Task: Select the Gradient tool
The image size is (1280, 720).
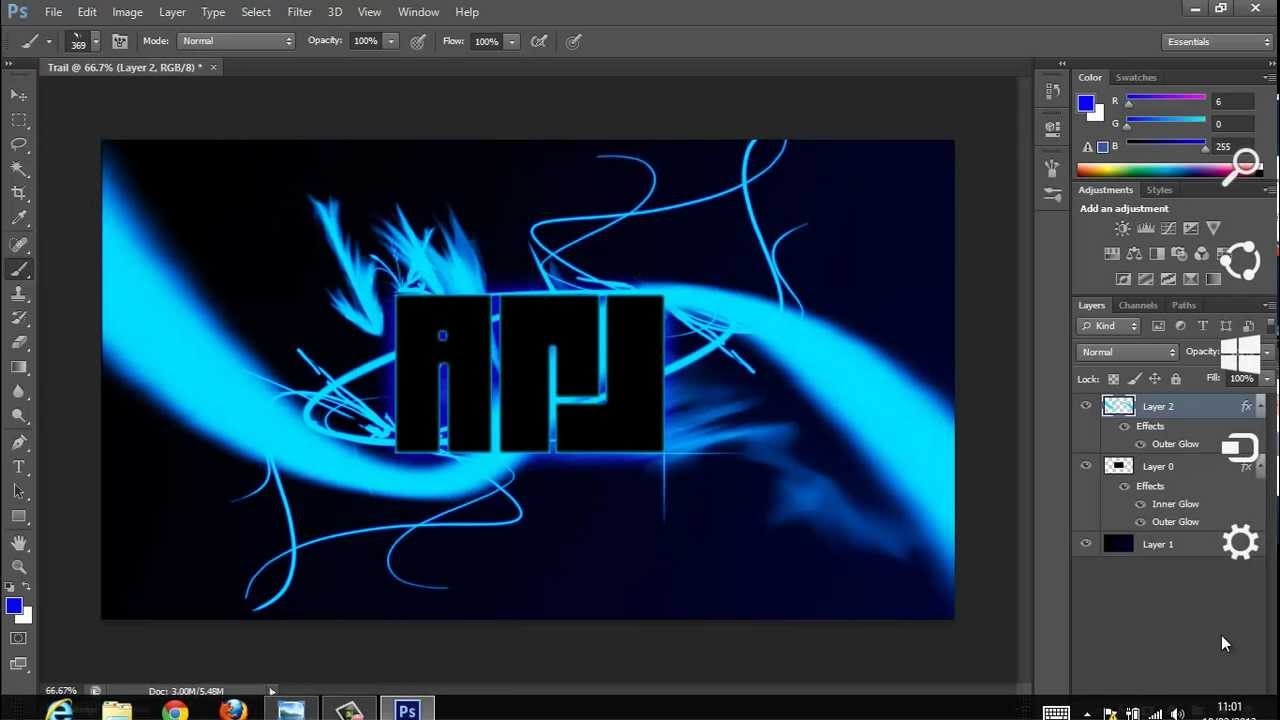Action: pos(19,367)
